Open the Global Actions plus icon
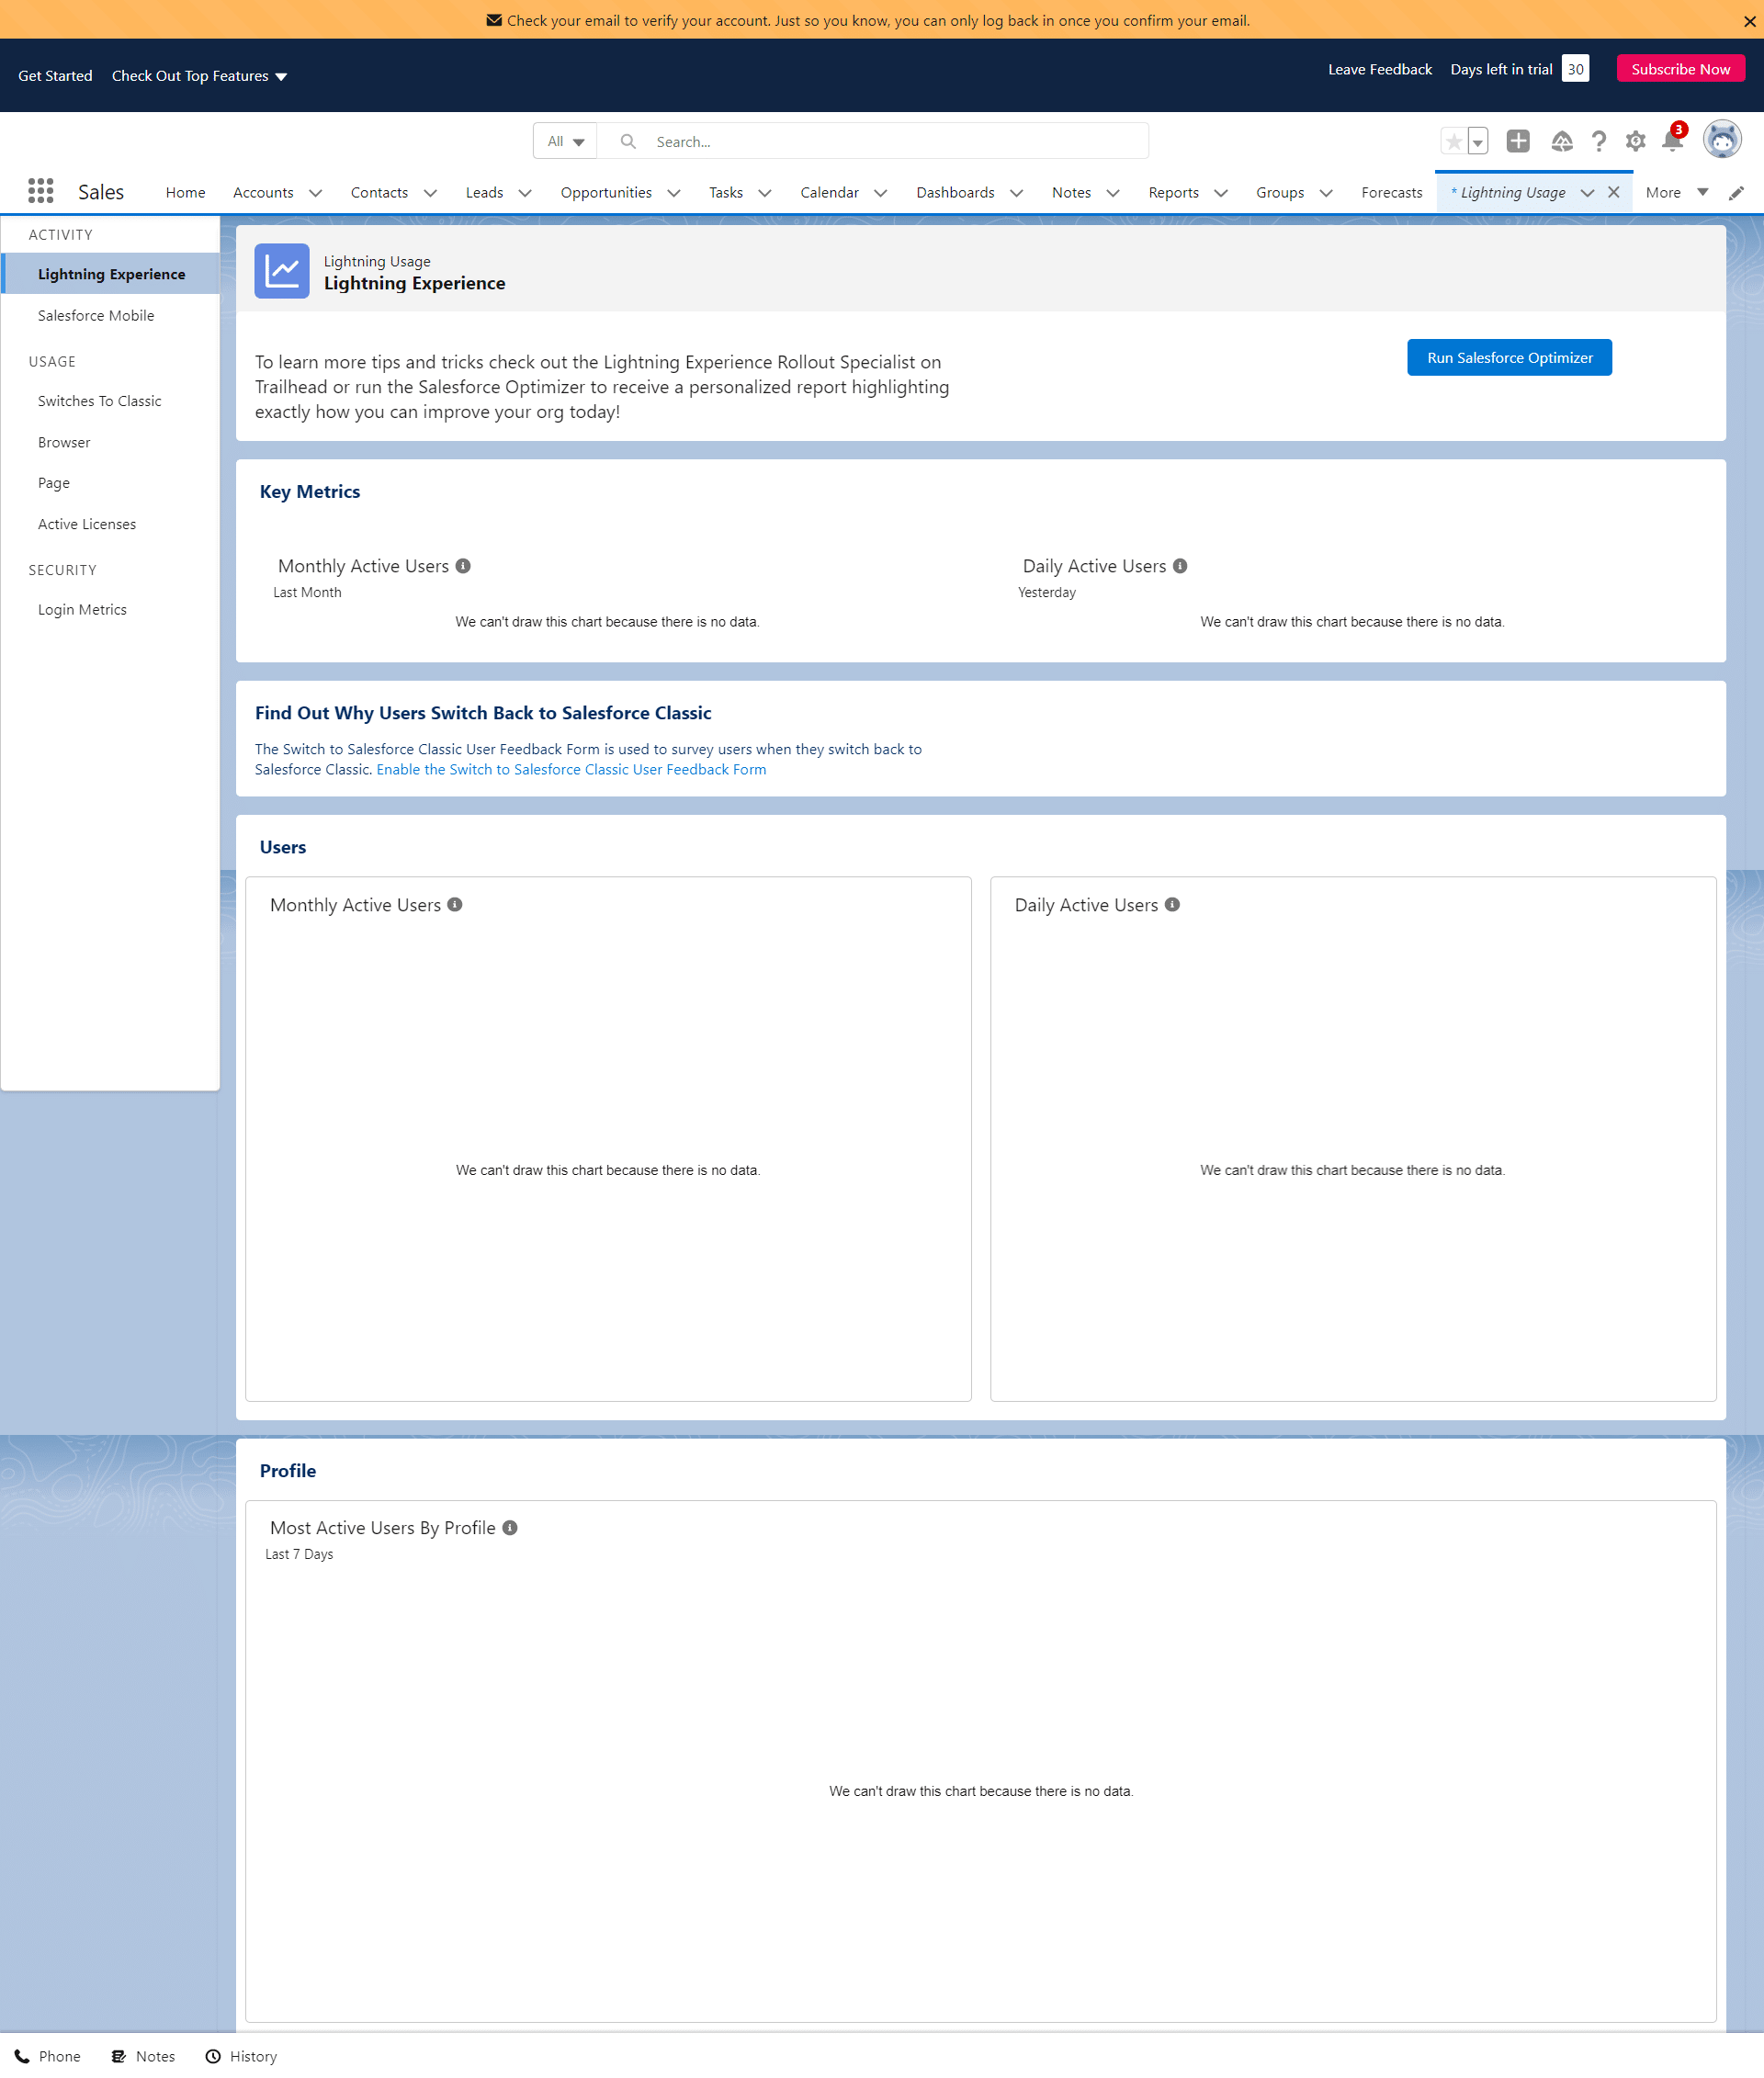Screen dimensions: 1764x2078 1517,142
